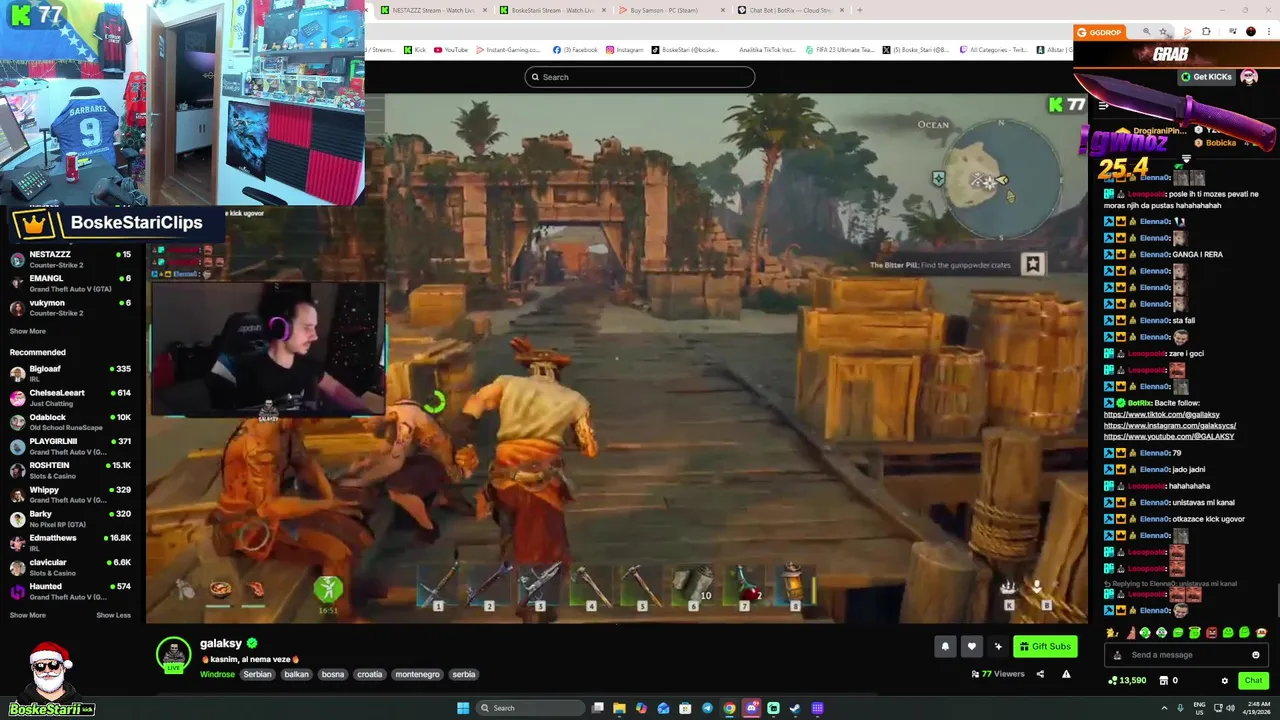1280x720 pixels.
Task: Open Windows Start menu
Action: 463,708
